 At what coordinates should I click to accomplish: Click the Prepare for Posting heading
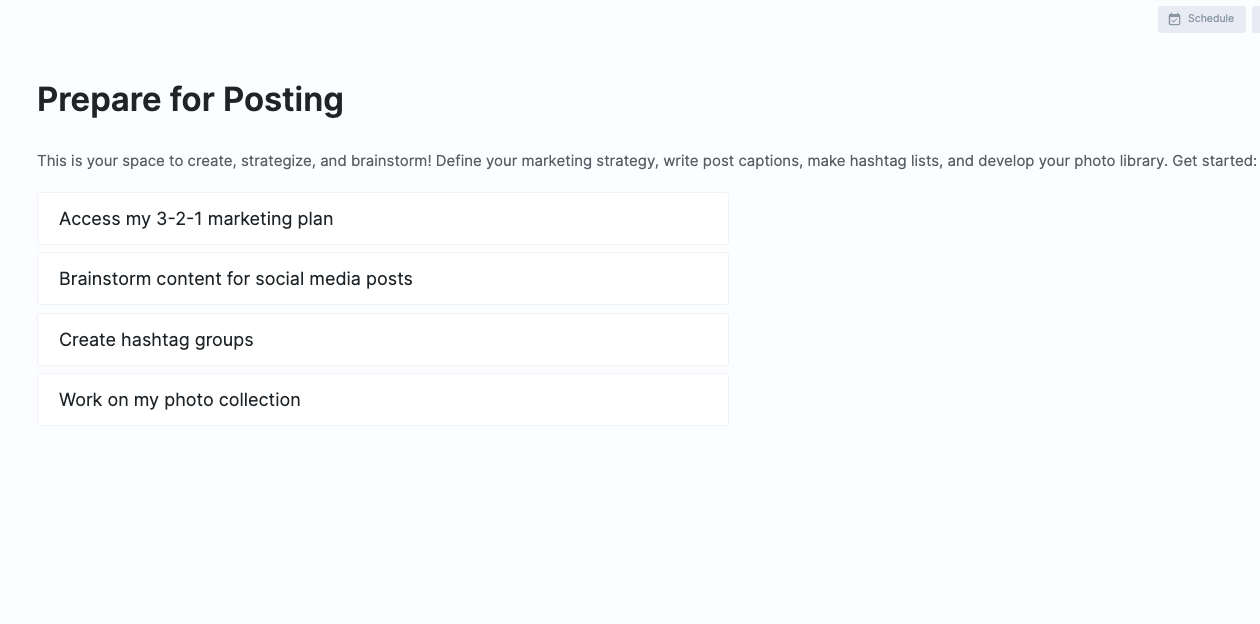(190, 99)
